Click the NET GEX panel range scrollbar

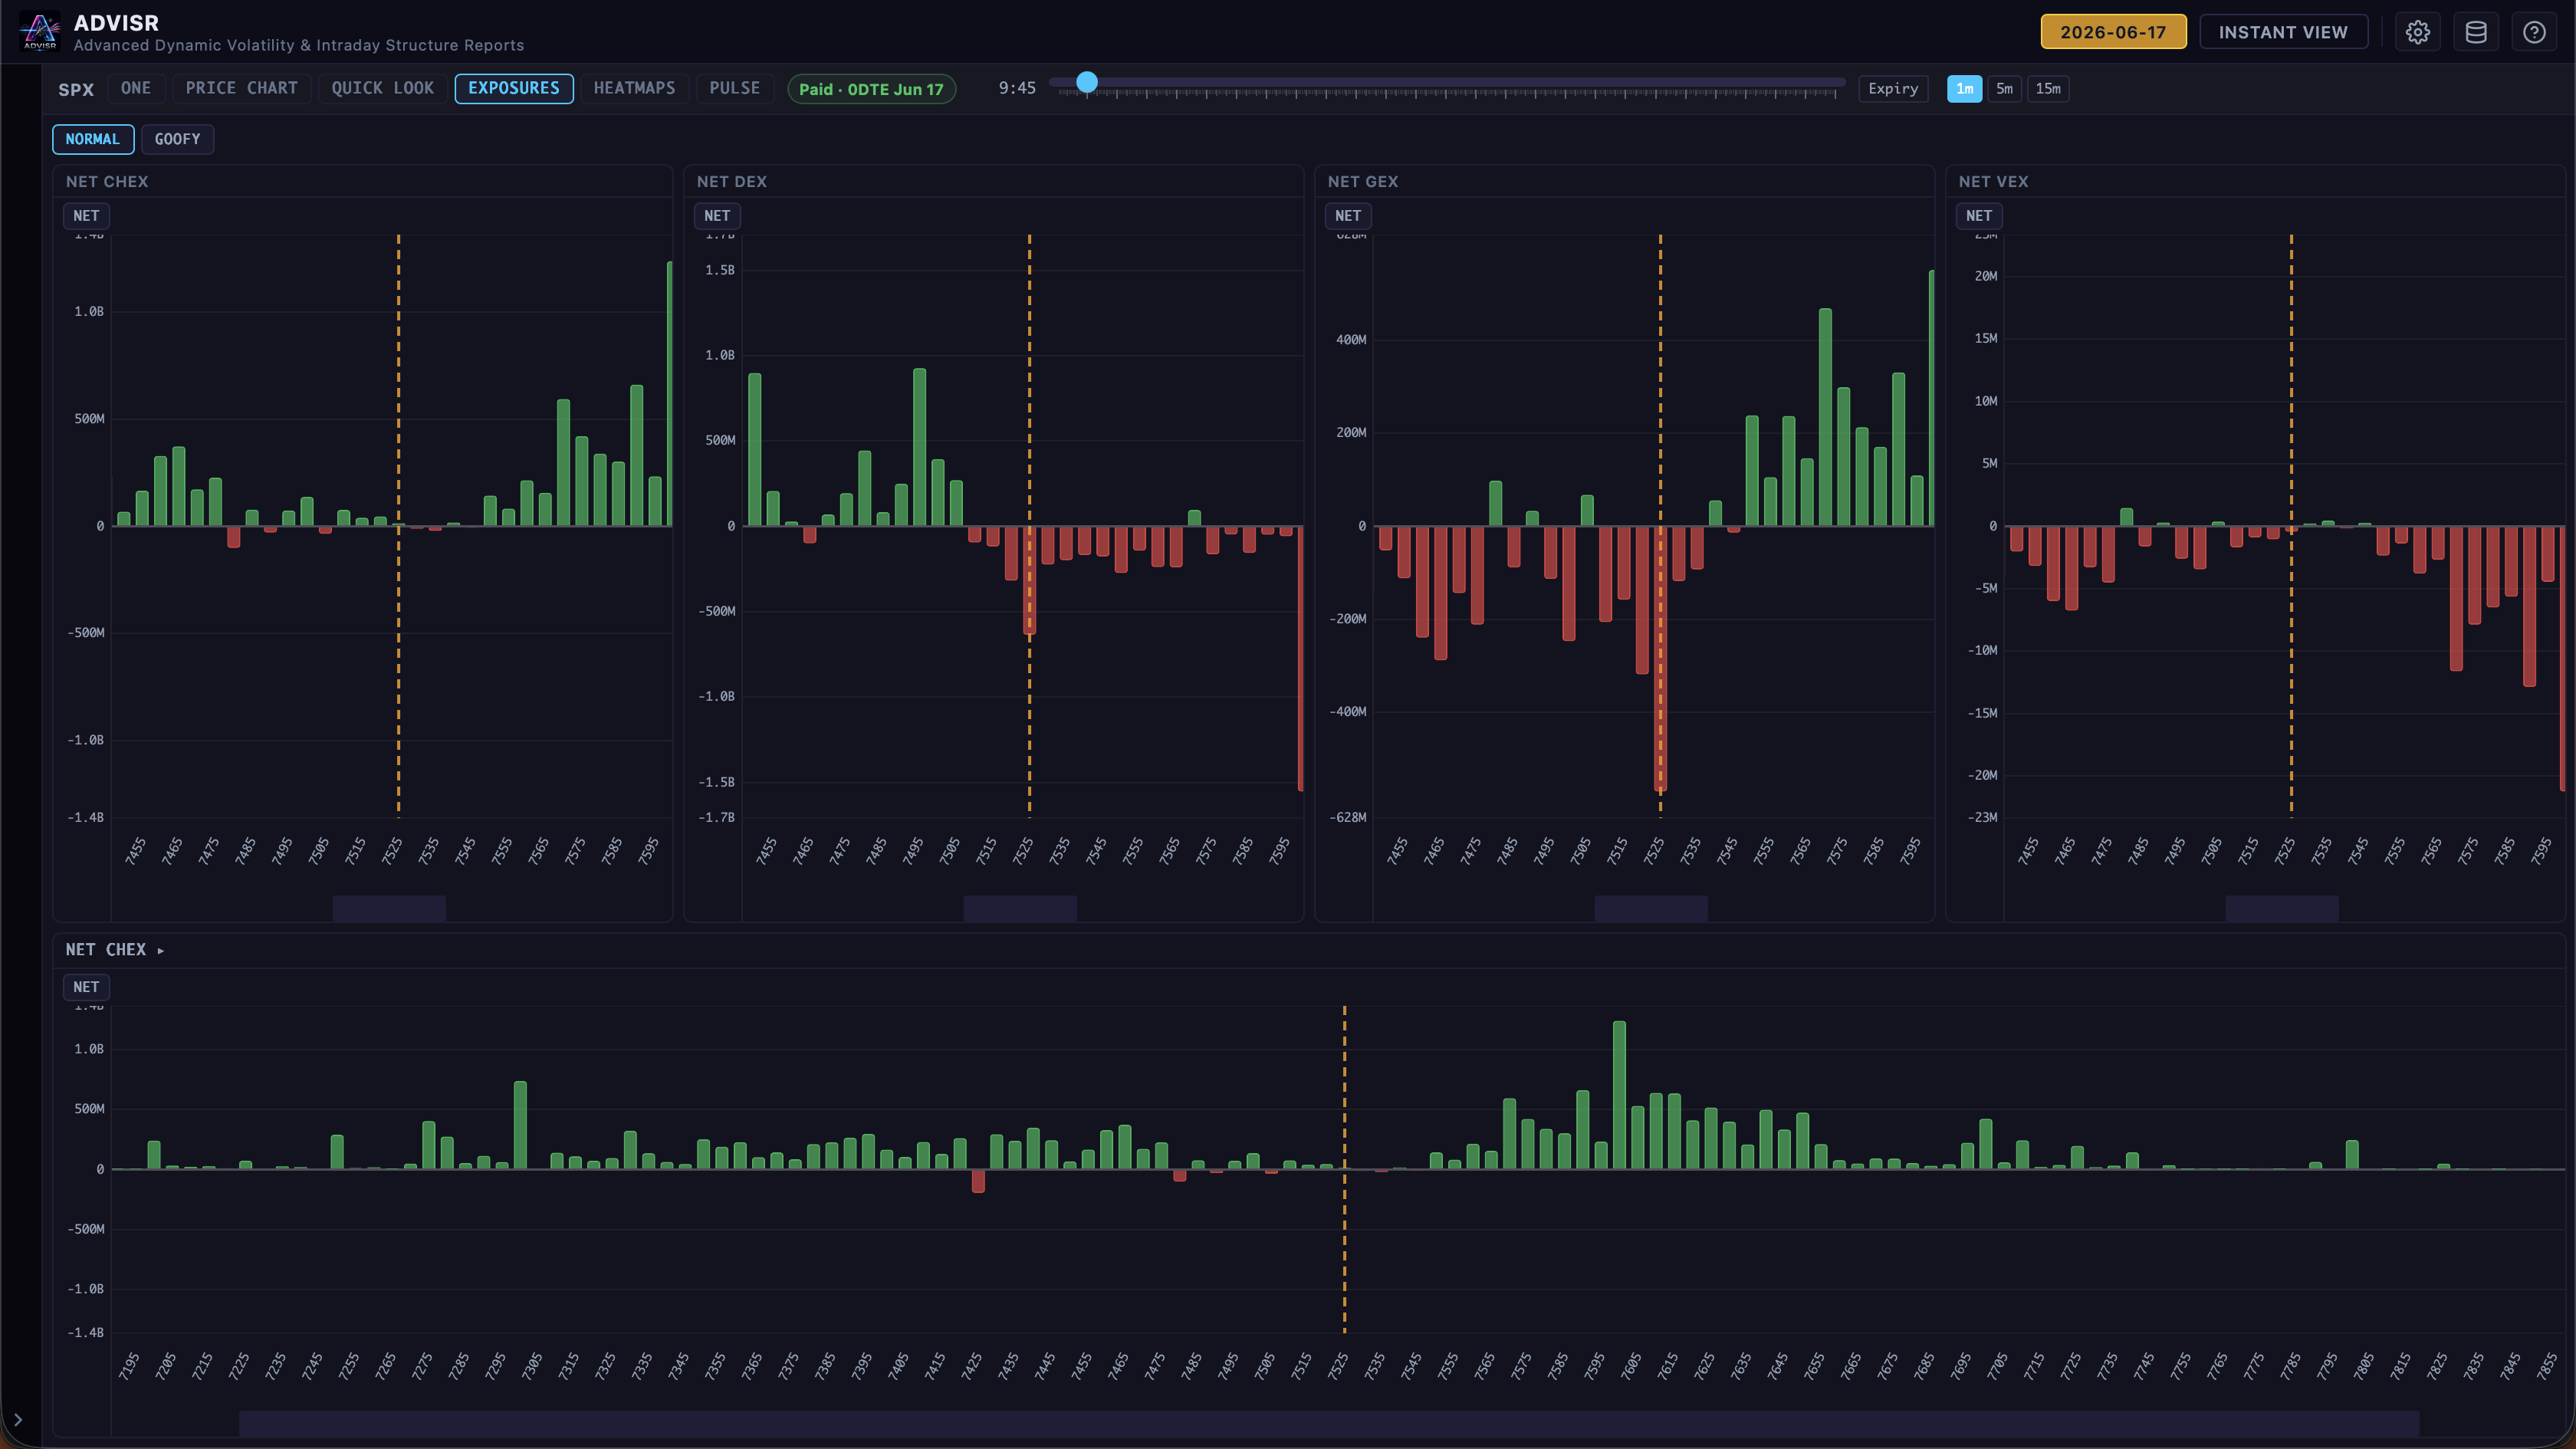(x=1651, y=908)
